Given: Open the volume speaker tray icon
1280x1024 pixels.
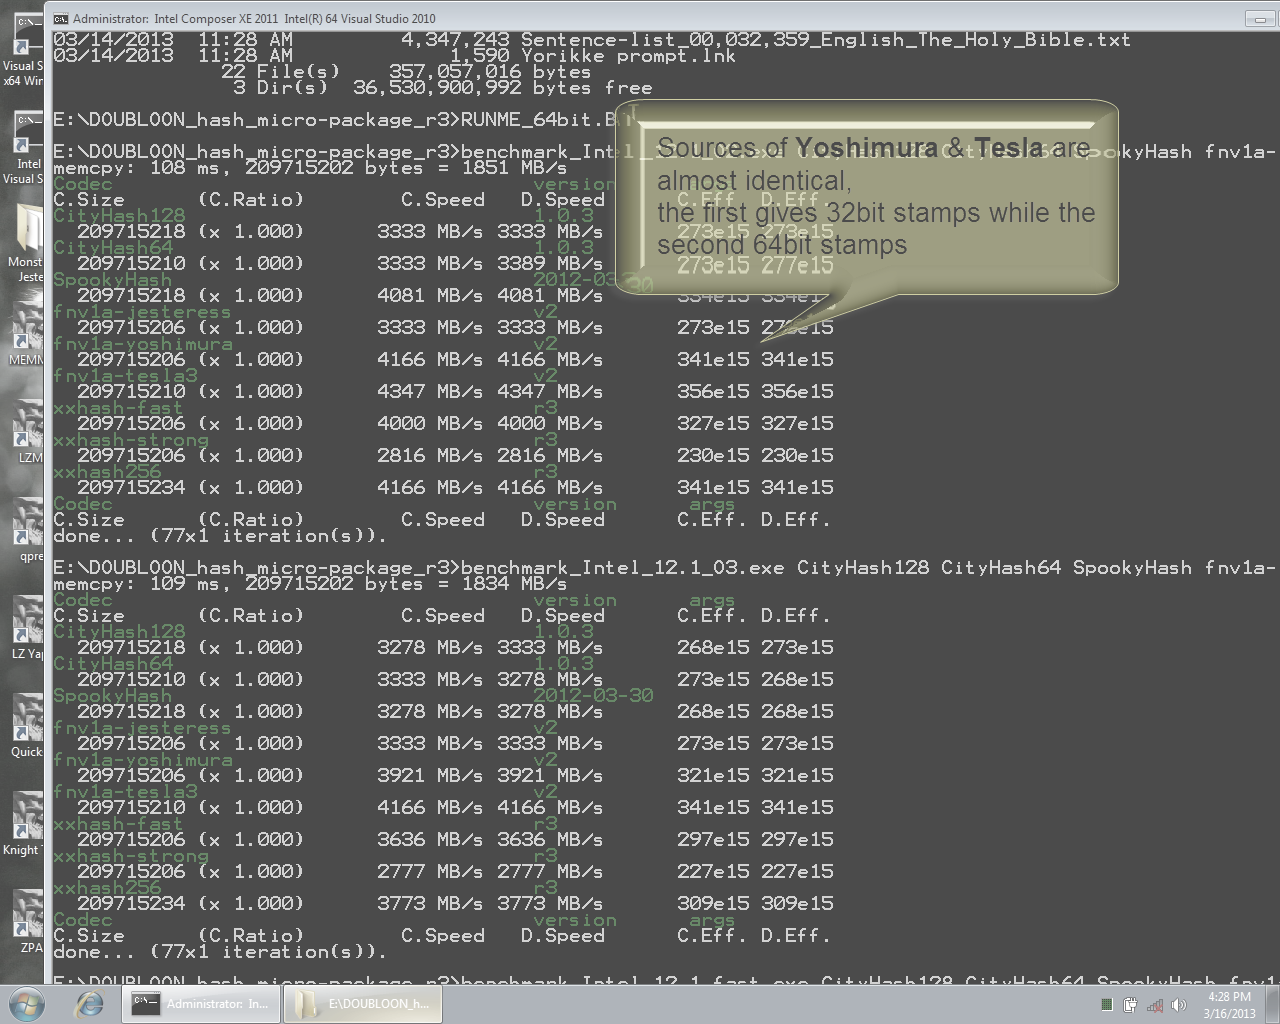Looking at the screenshot, I should [1179, 1004].
